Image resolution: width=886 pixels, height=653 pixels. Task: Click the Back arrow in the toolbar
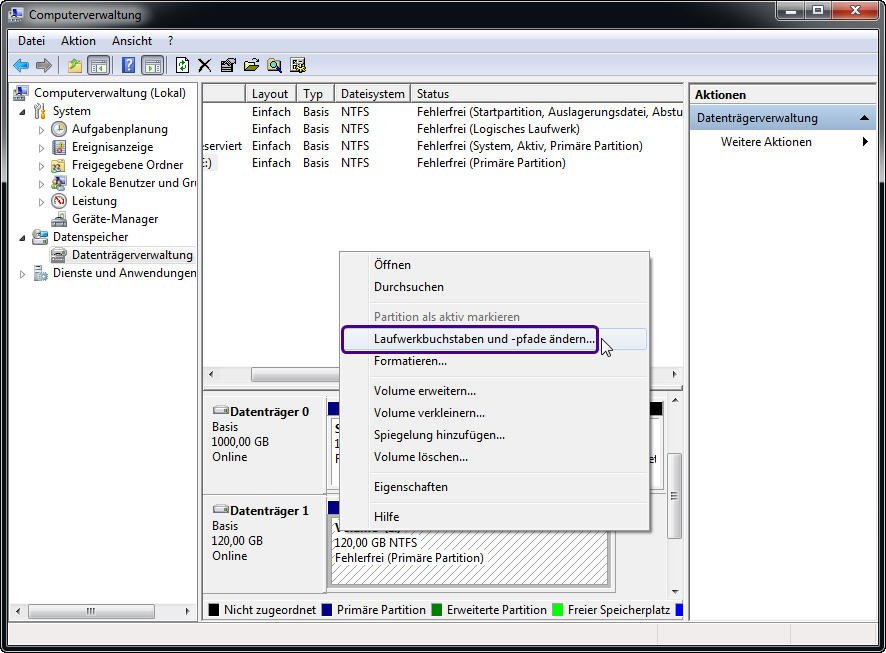[x=21, y=66]
